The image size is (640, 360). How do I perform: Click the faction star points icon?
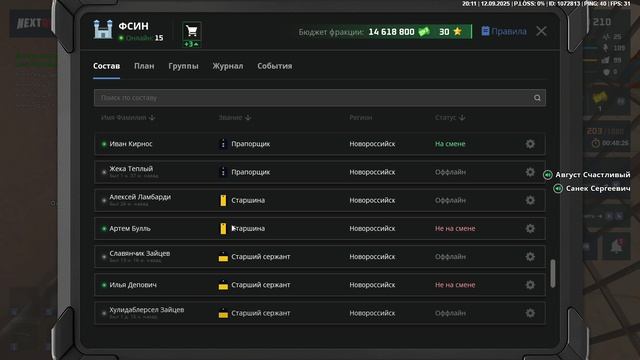pyautogui.click(x=458, y=31)
